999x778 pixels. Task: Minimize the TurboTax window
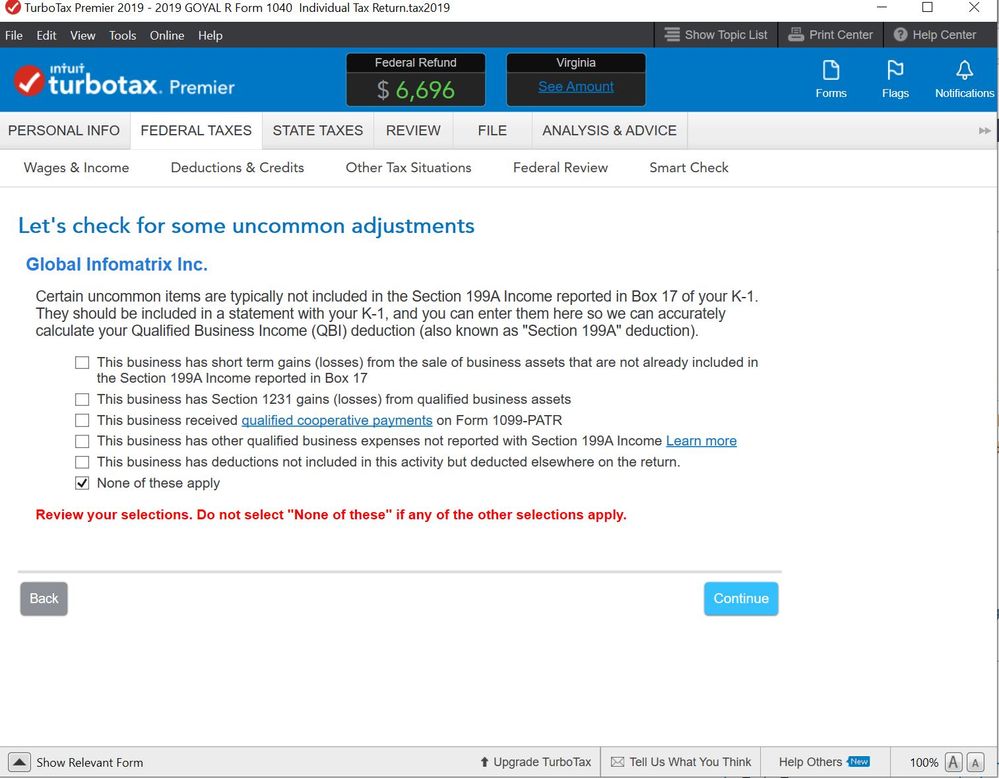pyautogui.click(x=882, y=8)
